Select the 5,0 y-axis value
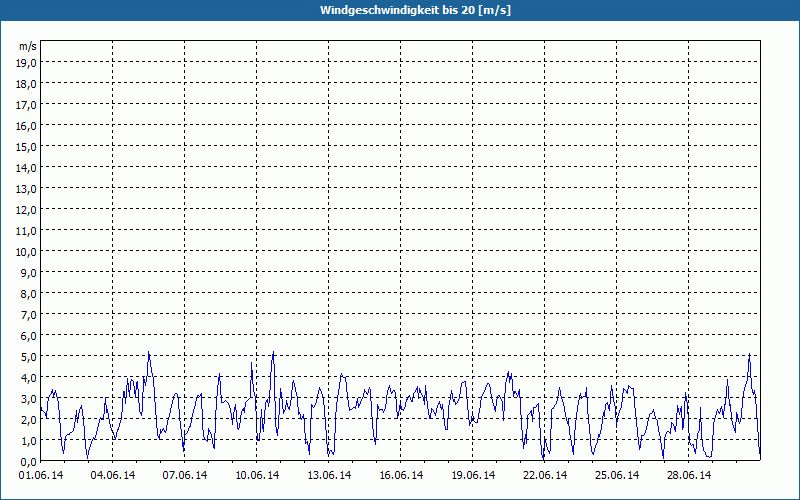800x500 pixels. 29,357
